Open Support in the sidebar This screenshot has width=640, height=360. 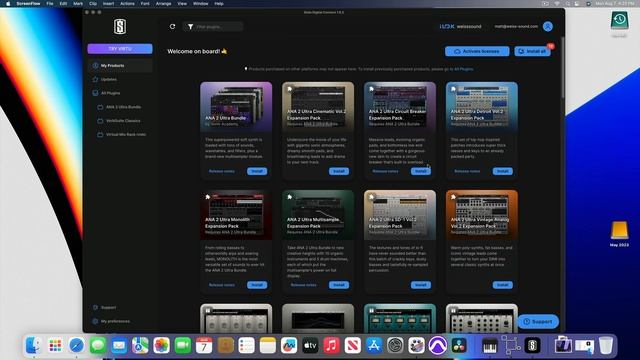pos(108,307)
